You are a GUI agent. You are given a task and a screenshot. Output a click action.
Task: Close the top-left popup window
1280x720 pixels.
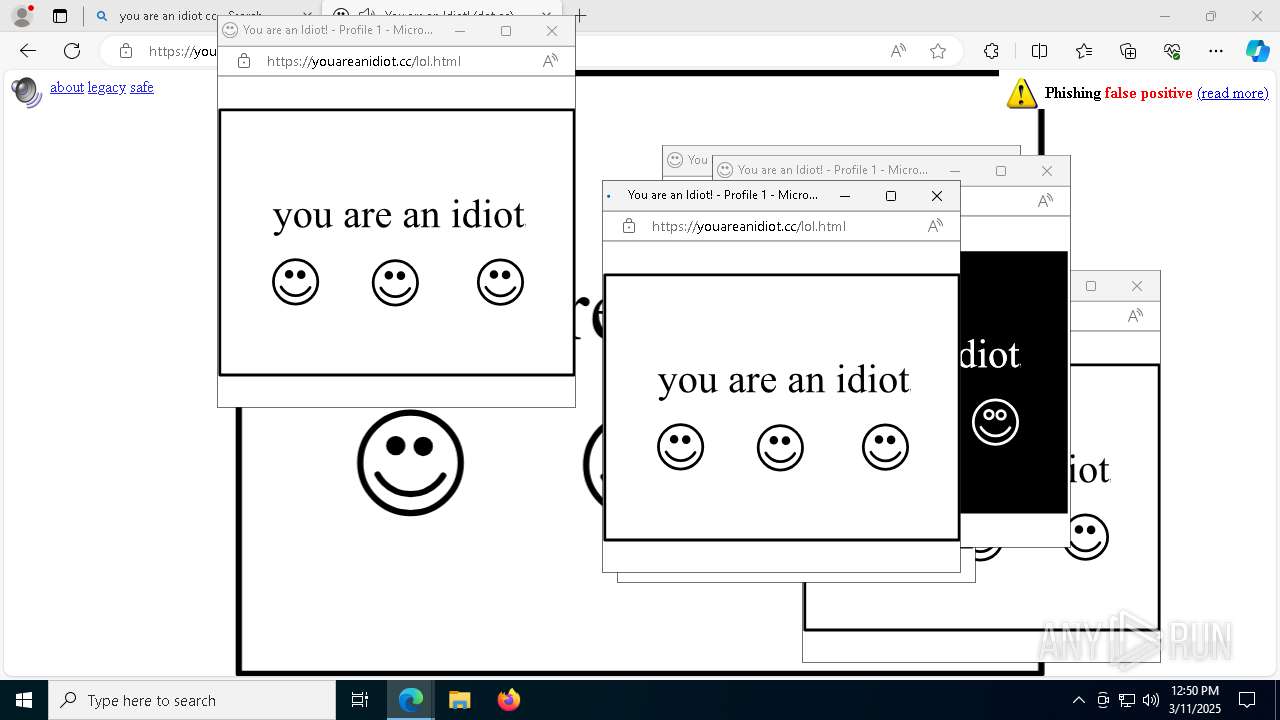click(552, 31)
